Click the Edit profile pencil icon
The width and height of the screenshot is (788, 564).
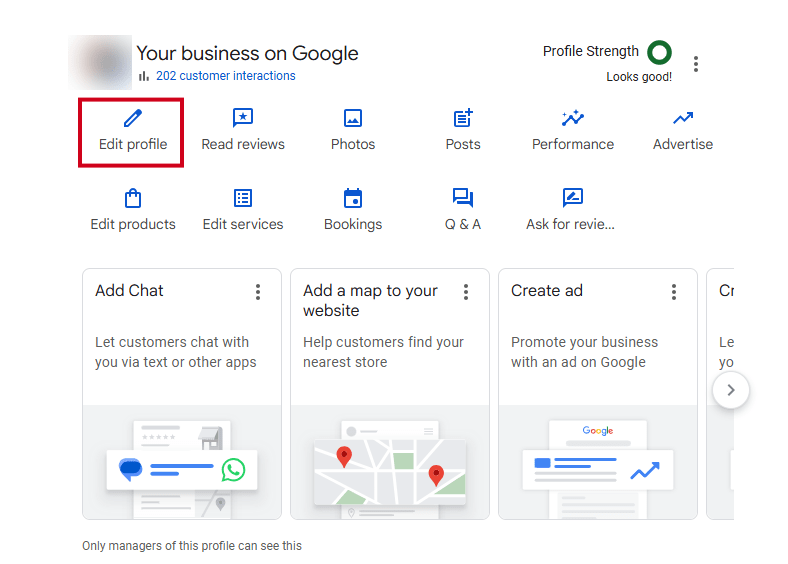pos(133,118)
